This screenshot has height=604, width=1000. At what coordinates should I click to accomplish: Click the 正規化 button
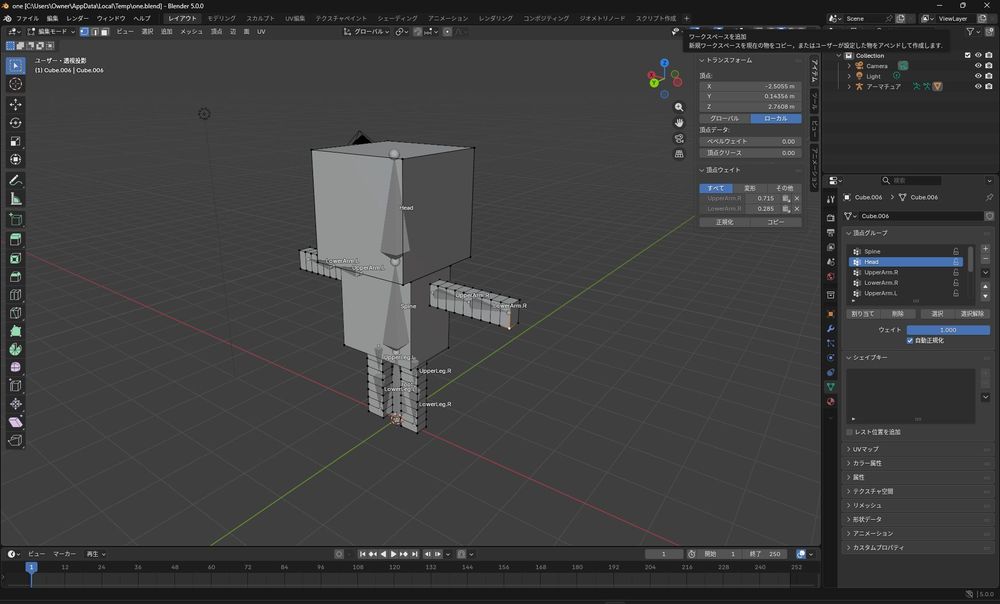[x=724, y=222]
